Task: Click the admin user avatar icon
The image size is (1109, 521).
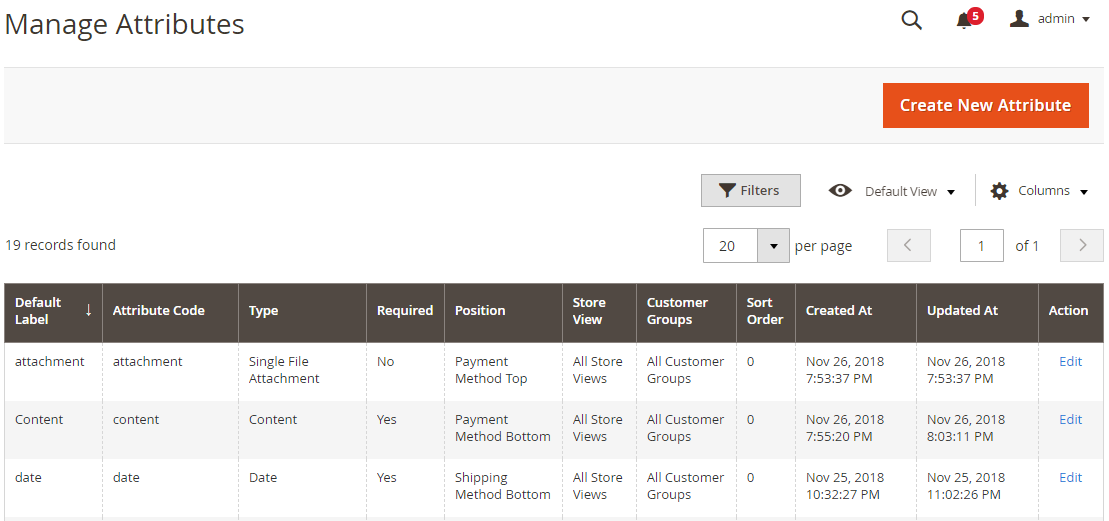Action: 1019,19
